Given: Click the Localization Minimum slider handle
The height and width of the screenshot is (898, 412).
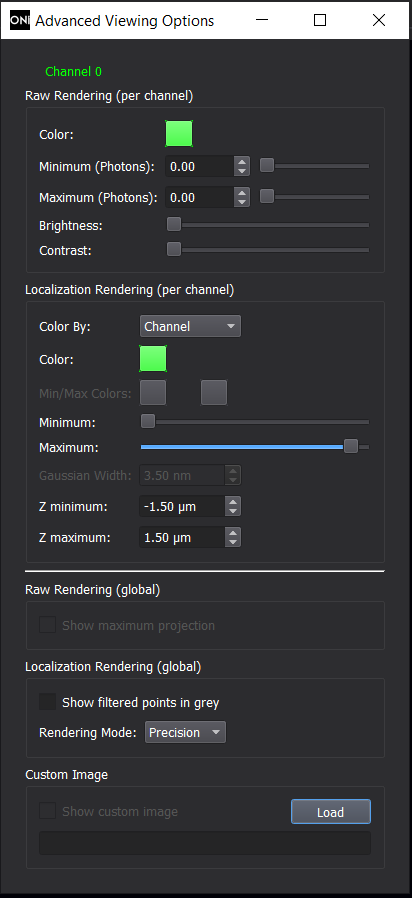Looking at the screenshot, I should coord(148,422).
